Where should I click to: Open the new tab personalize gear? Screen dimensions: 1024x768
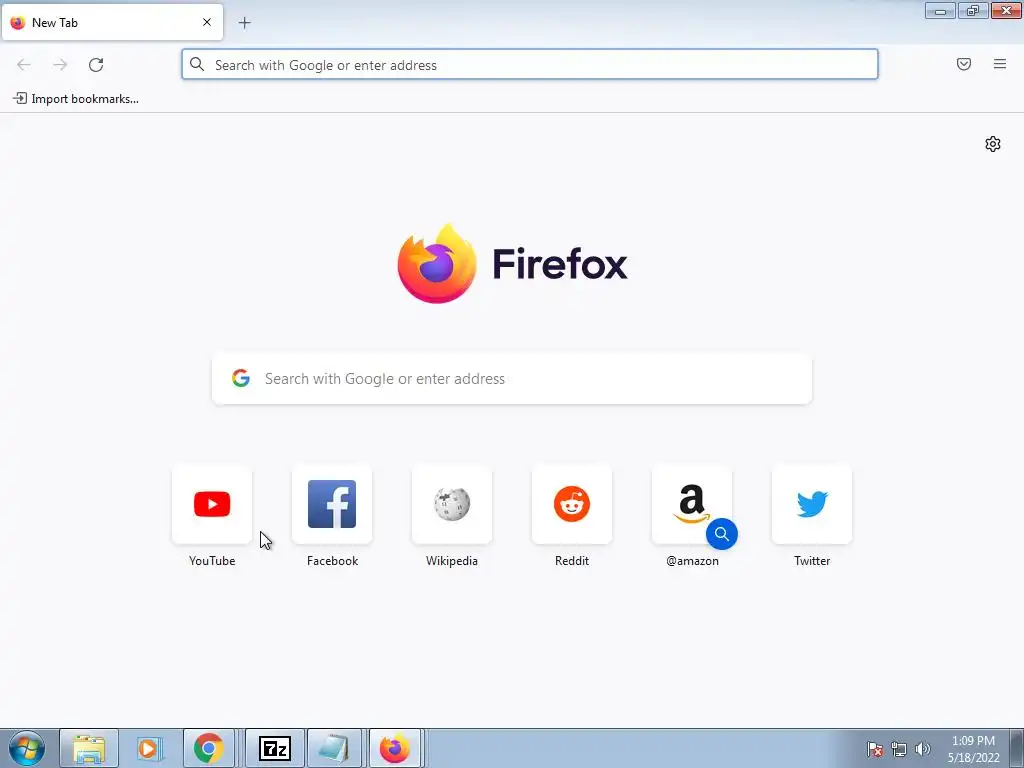[993, 144]
